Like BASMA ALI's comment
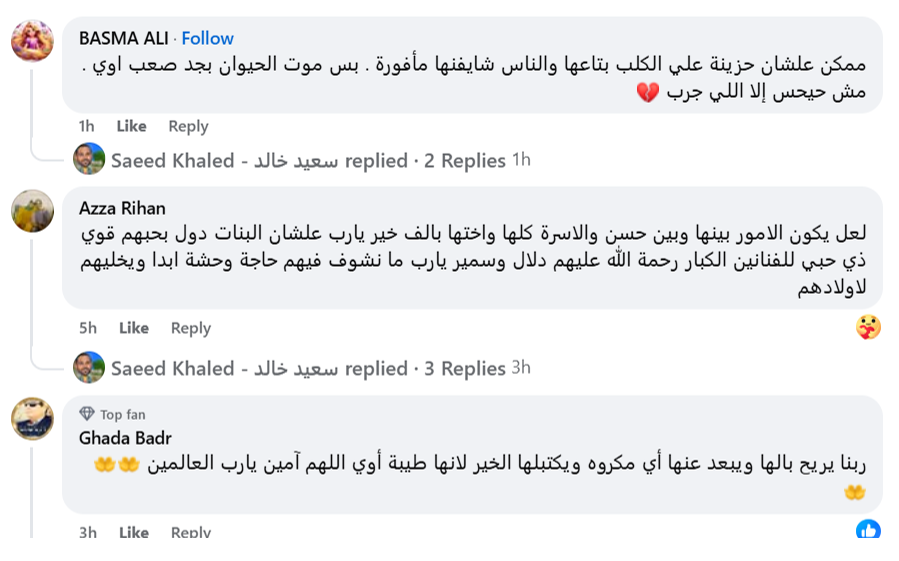 [131, 126]
